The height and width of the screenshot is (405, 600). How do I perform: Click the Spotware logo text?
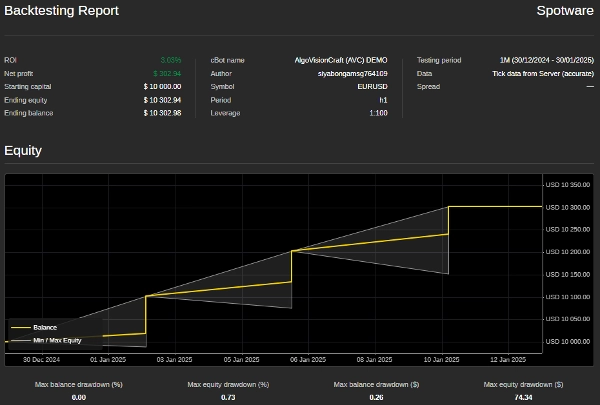click(x=565, y=11)
